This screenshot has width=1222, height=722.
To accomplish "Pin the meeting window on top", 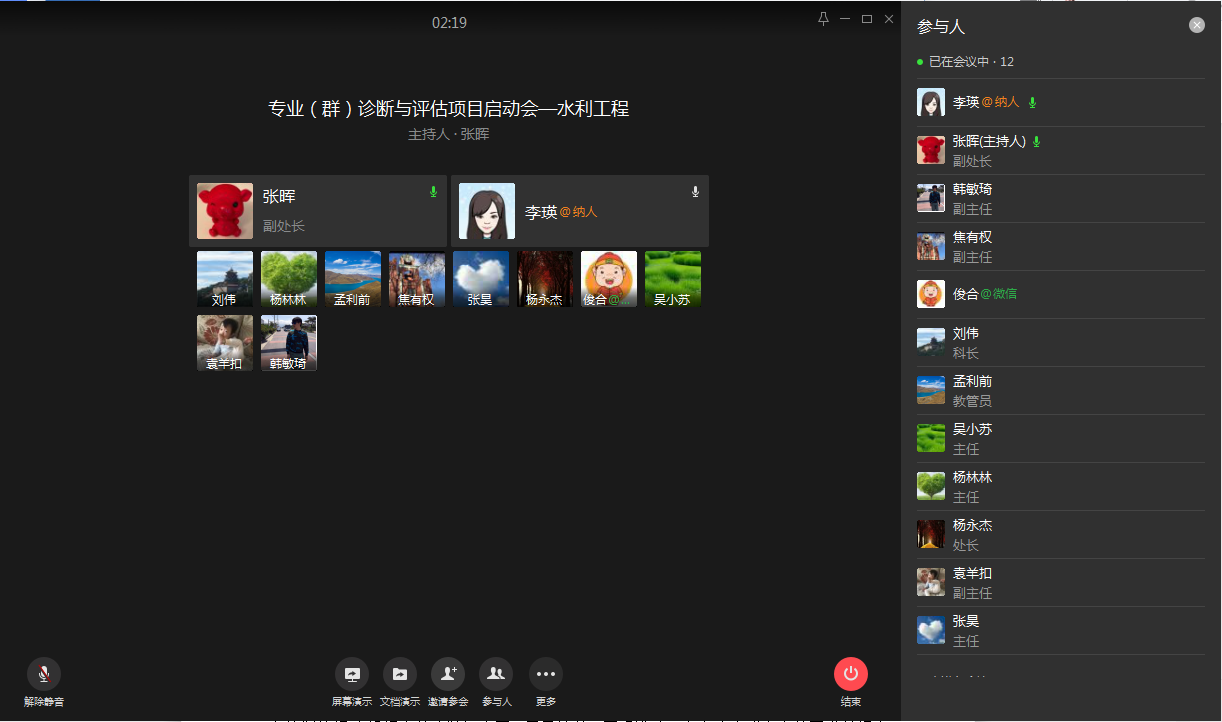I will (823, 19).
